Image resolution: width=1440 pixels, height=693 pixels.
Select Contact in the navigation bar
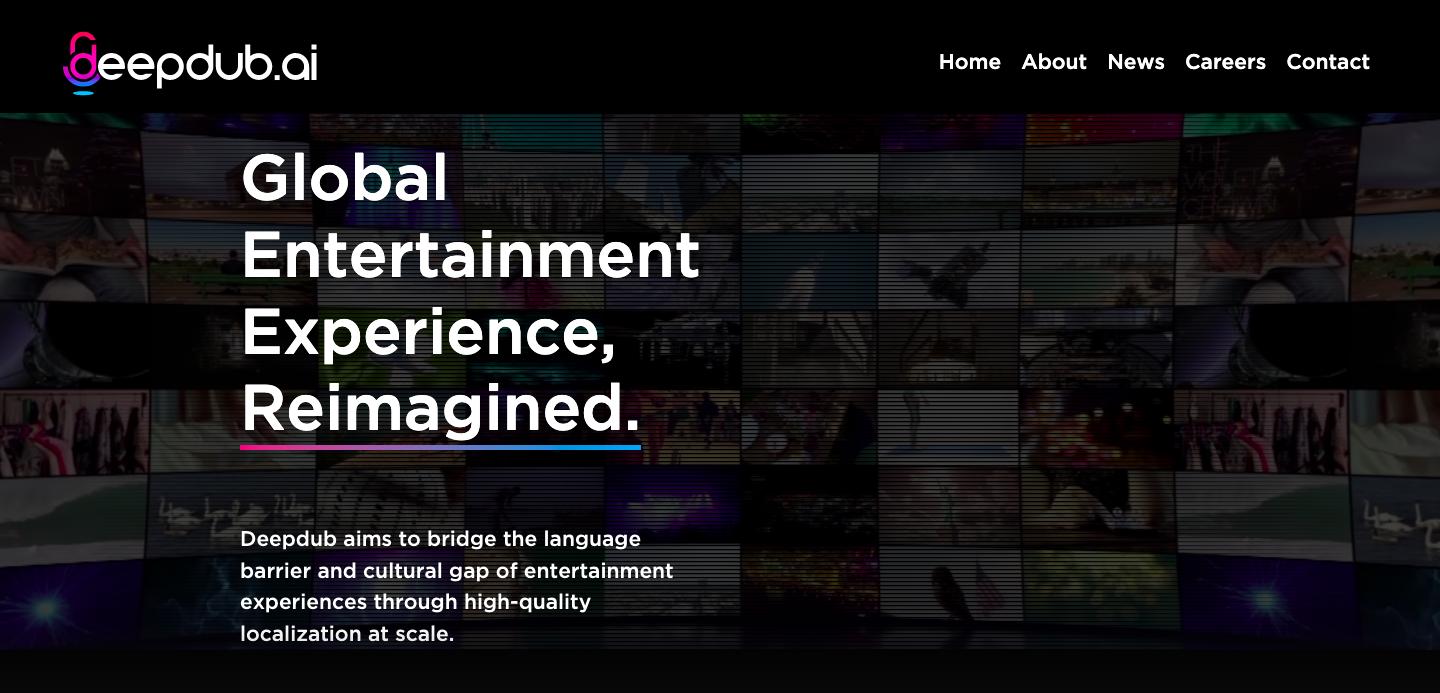(1328, 62)
